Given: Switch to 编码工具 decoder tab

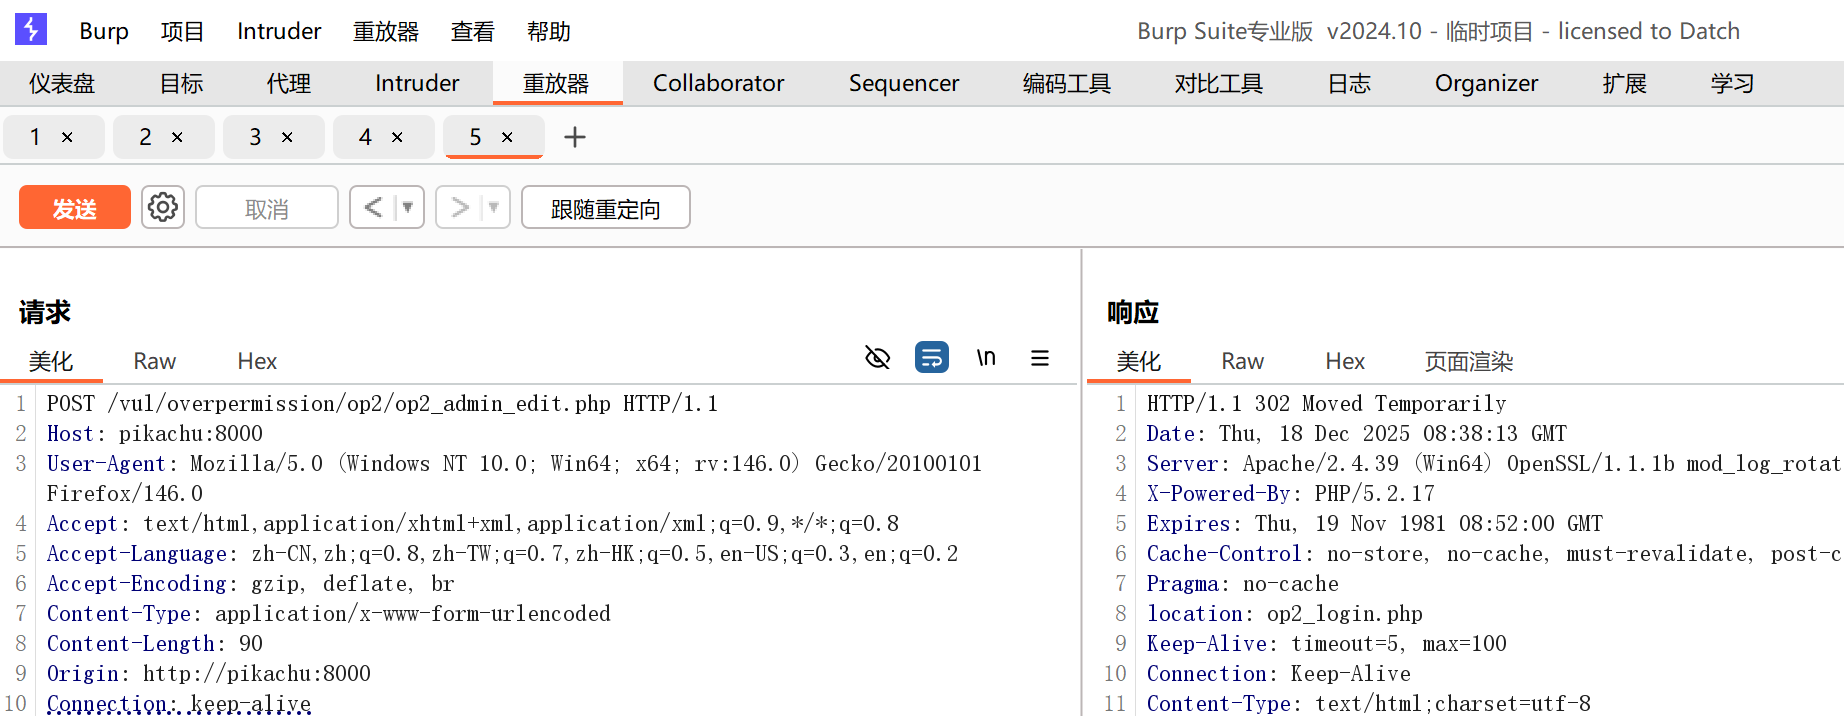Looking at the screenshot, I should (x=1067, y=83).
